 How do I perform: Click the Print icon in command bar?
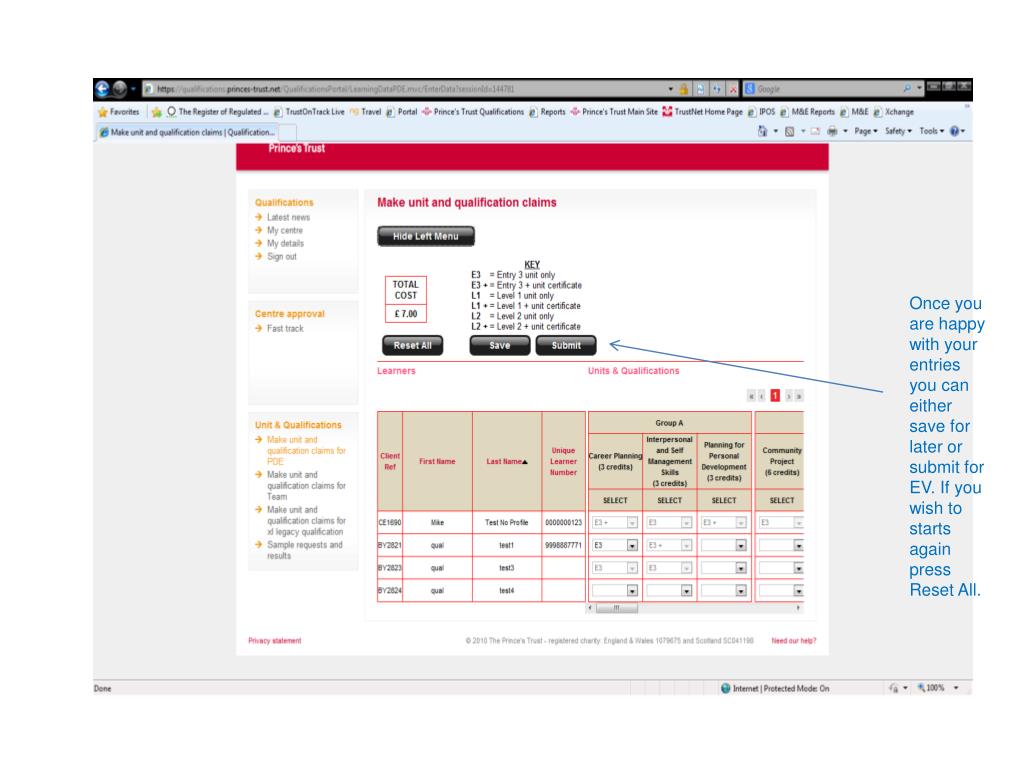pos(832,131)
